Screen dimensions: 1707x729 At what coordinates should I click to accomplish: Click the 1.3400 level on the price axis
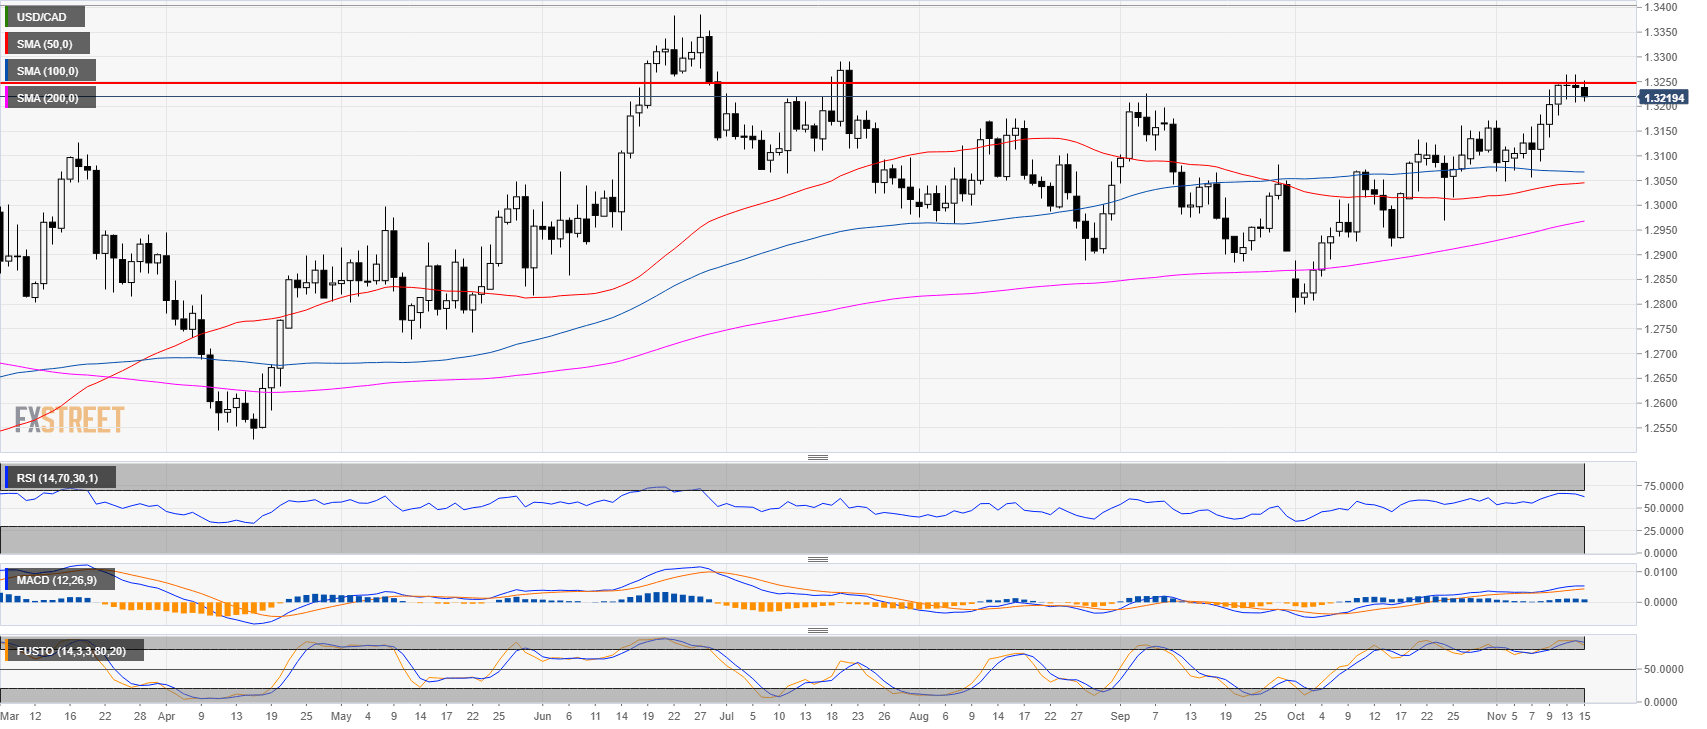[x=1661, y=7]
